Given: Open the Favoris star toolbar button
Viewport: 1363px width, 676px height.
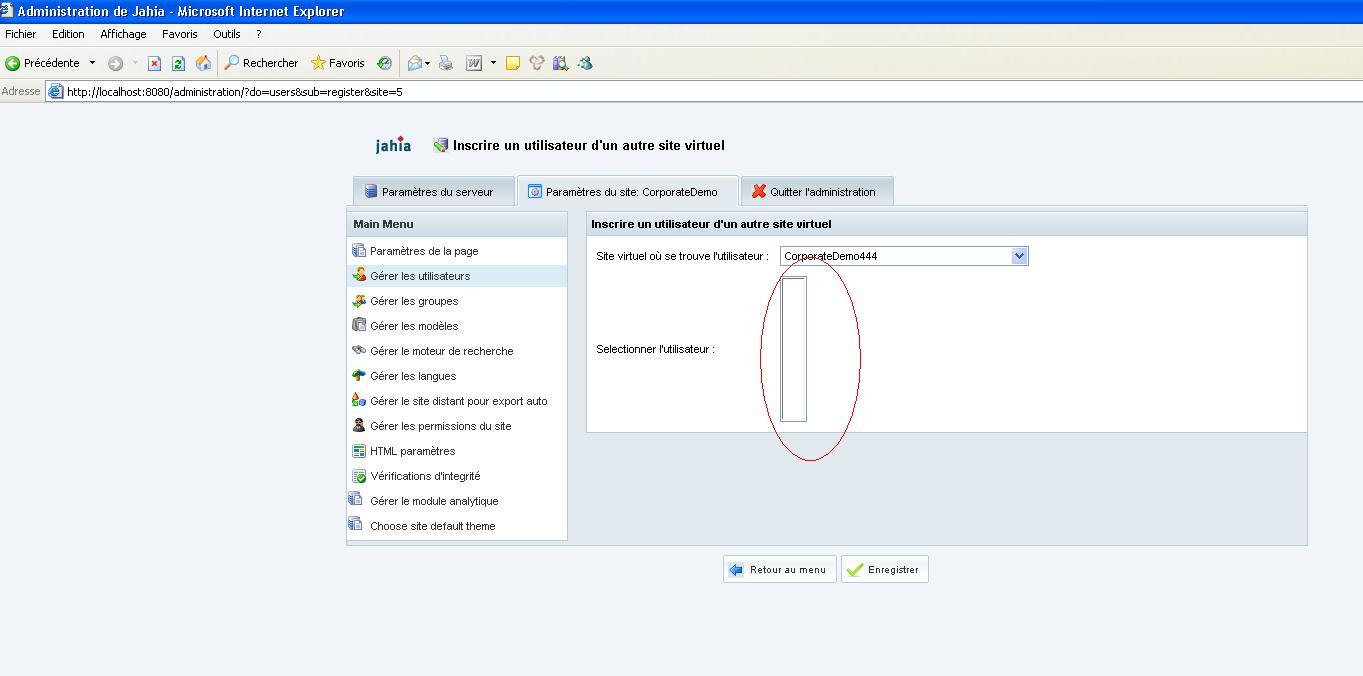Looking at the screenshot, I should coord(337,63).
